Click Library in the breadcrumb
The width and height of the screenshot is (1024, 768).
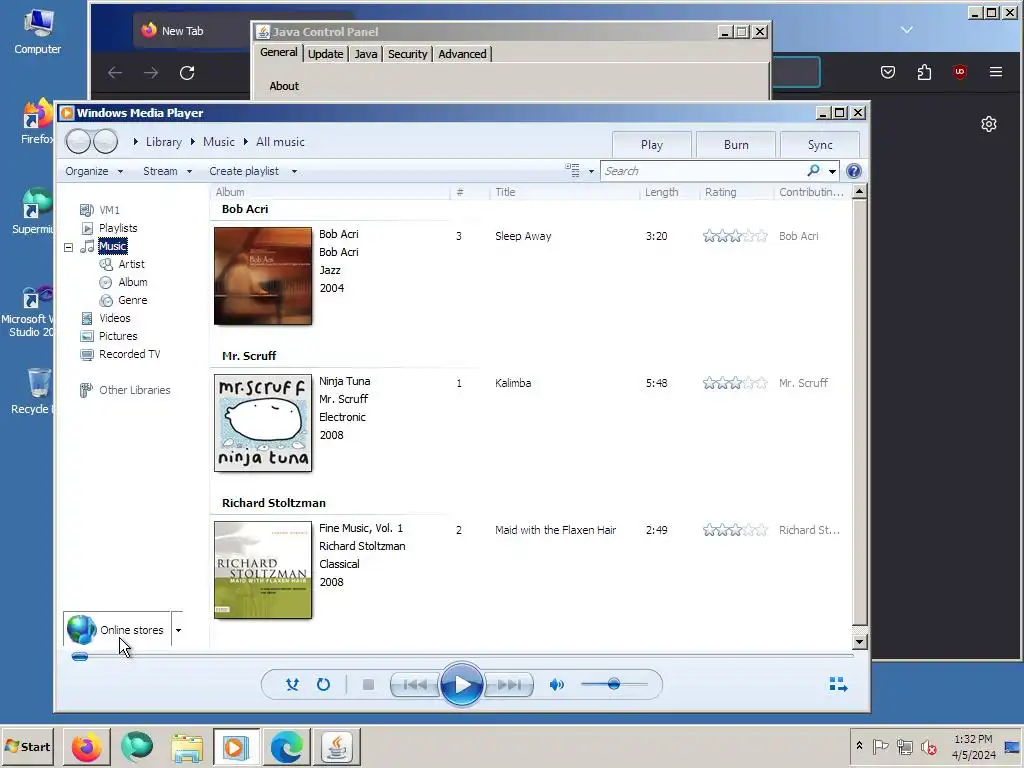(163, 142)
